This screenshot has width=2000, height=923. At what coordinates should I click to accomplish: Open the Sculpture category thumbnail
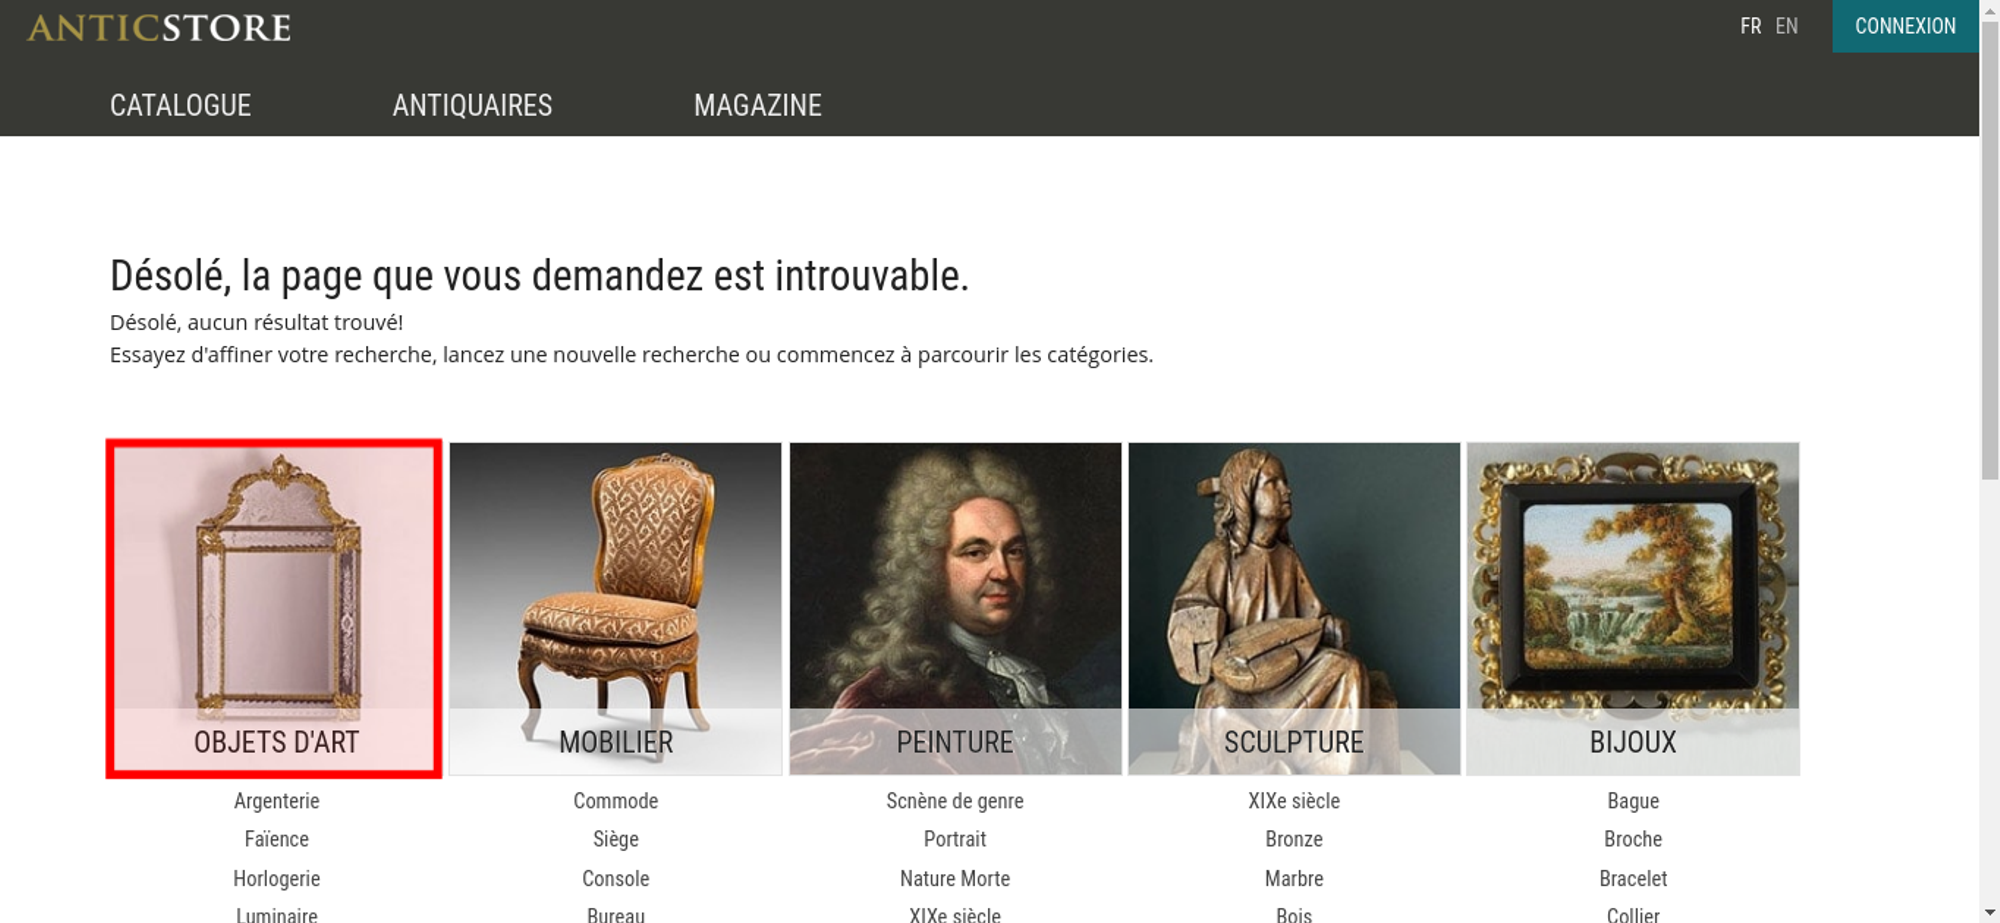click(x=1294, y=608)
